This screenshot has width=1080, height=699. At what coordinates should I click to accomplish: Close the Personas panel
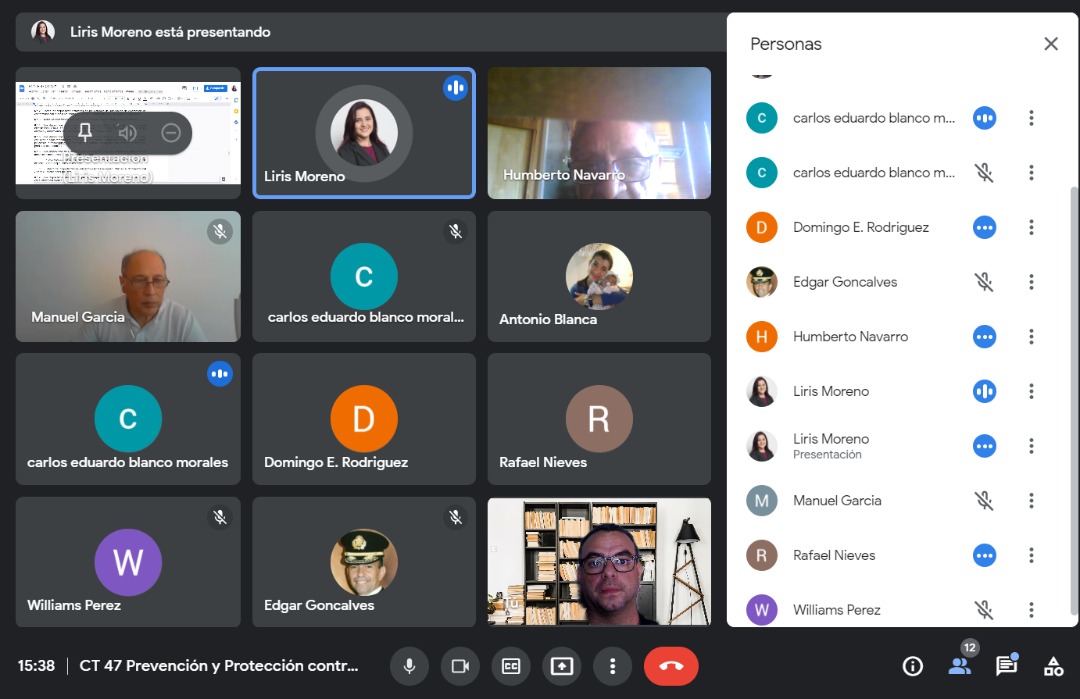[1050, 44]
